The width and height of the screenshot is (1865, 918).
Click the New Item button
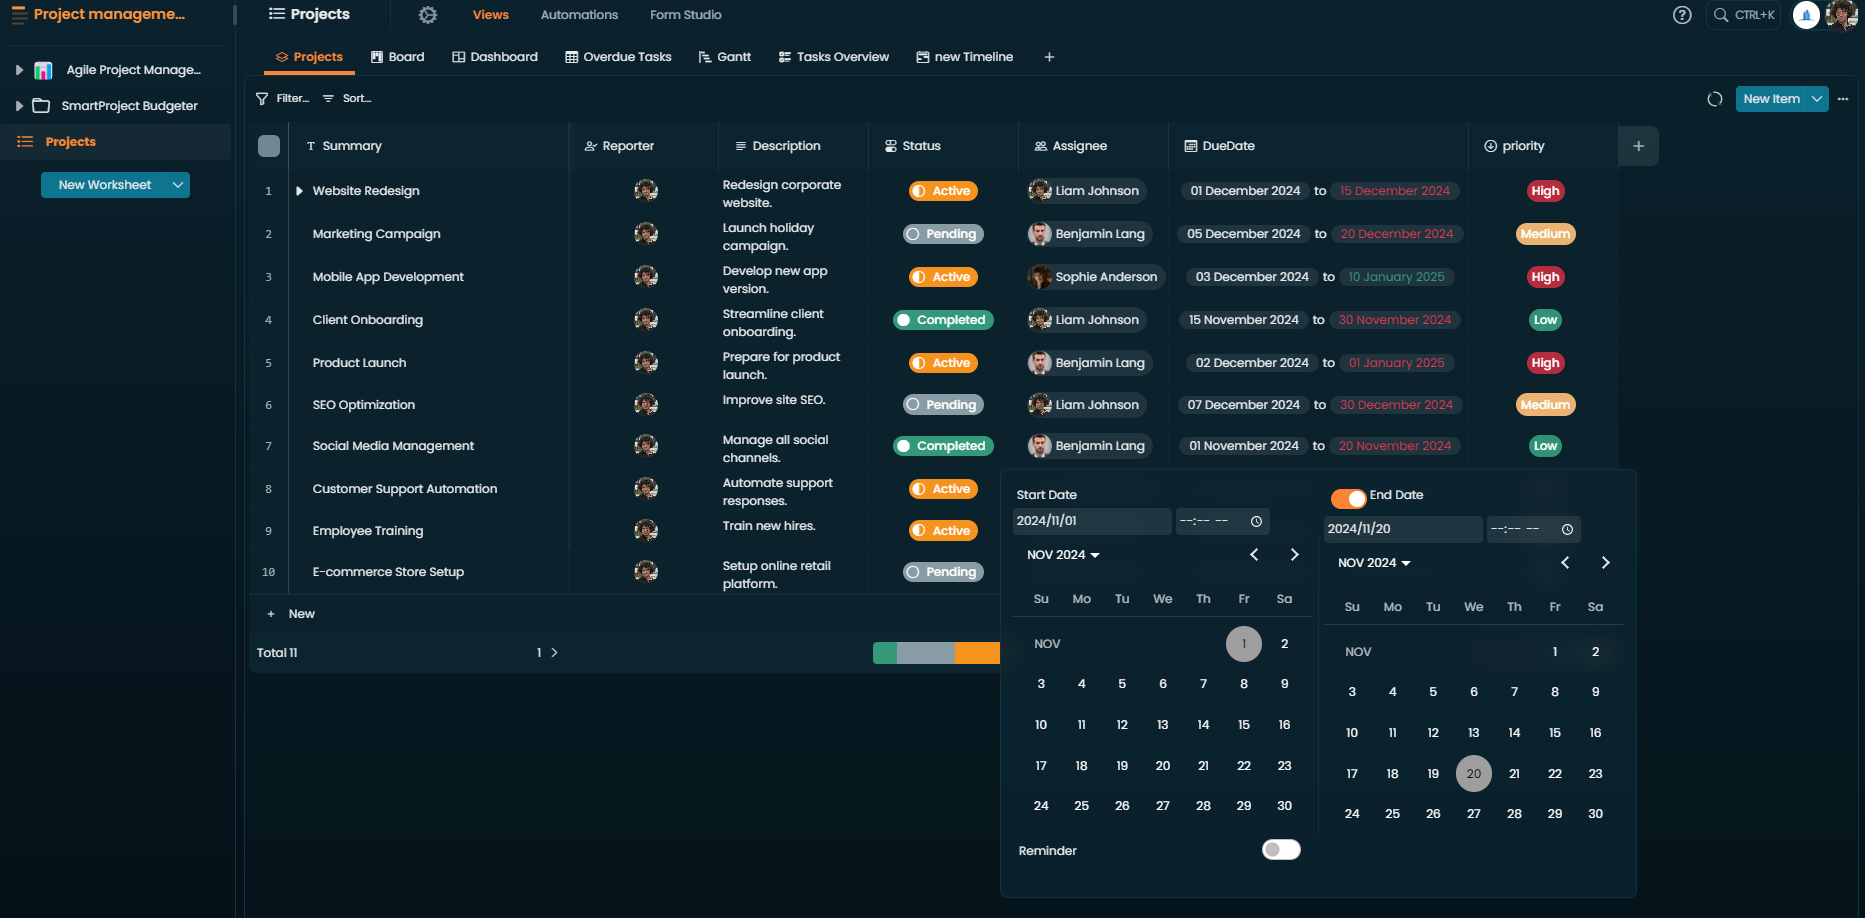pos(1771,99)
